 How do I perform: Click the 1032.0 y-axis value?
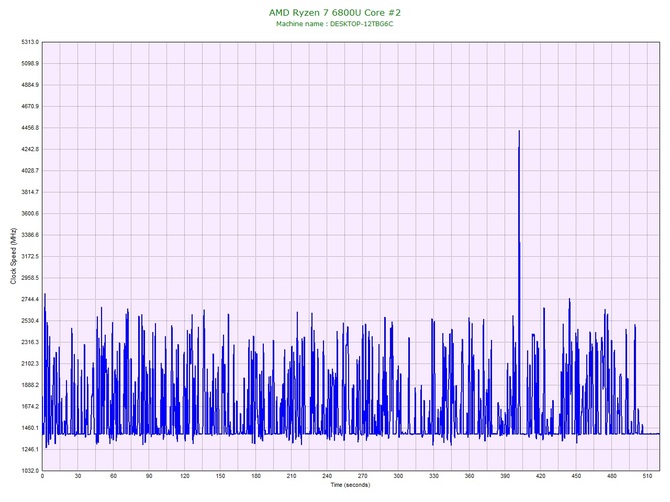pos(30,471)
